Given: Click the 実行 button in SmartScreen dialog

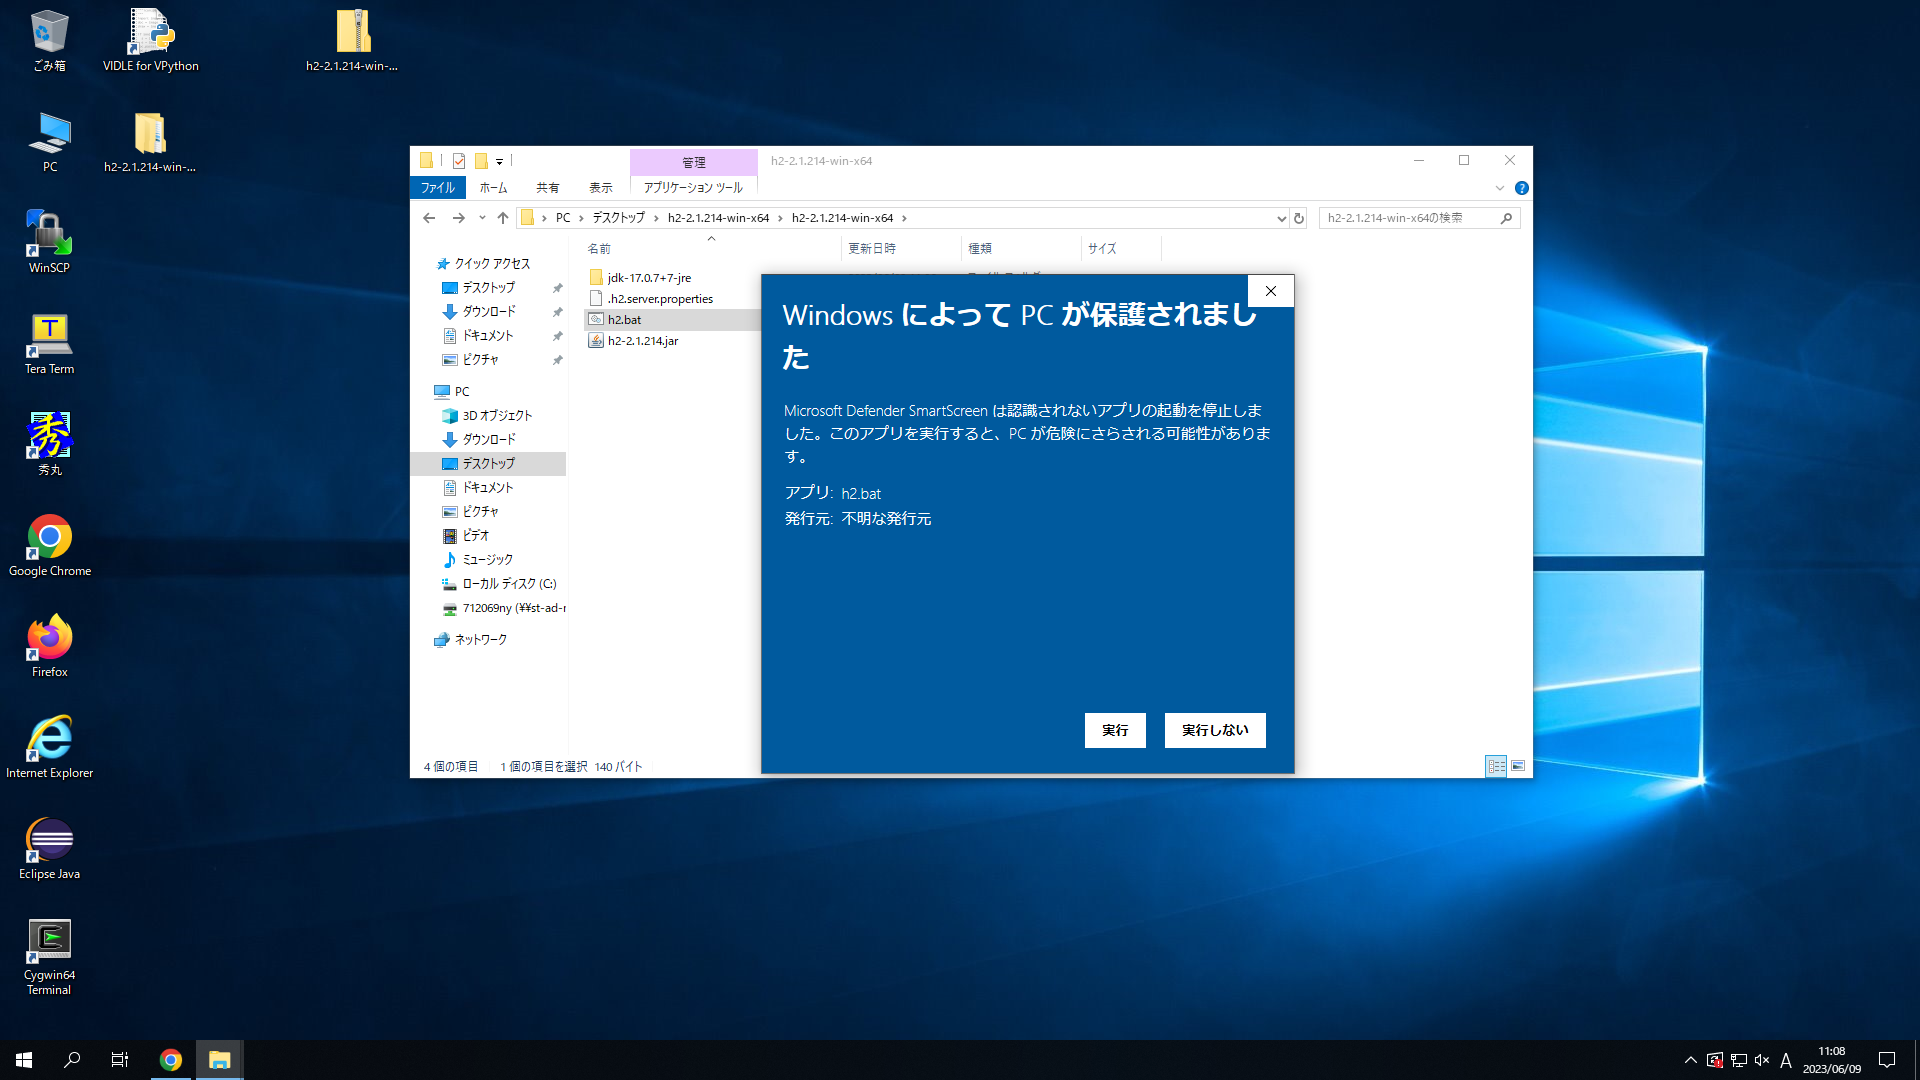Looking at the screenshot, I should click(1114, 730).
